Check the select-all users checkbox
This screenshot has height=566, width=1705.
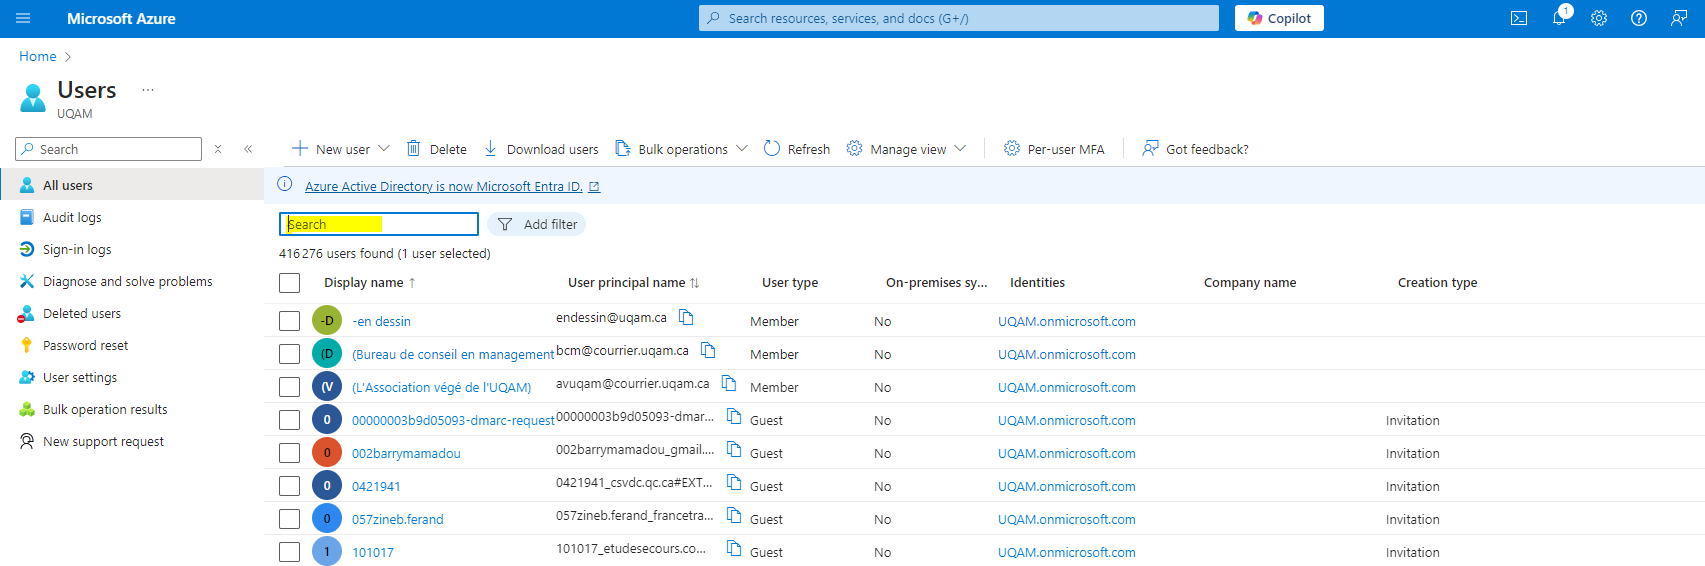coord(289,283)
